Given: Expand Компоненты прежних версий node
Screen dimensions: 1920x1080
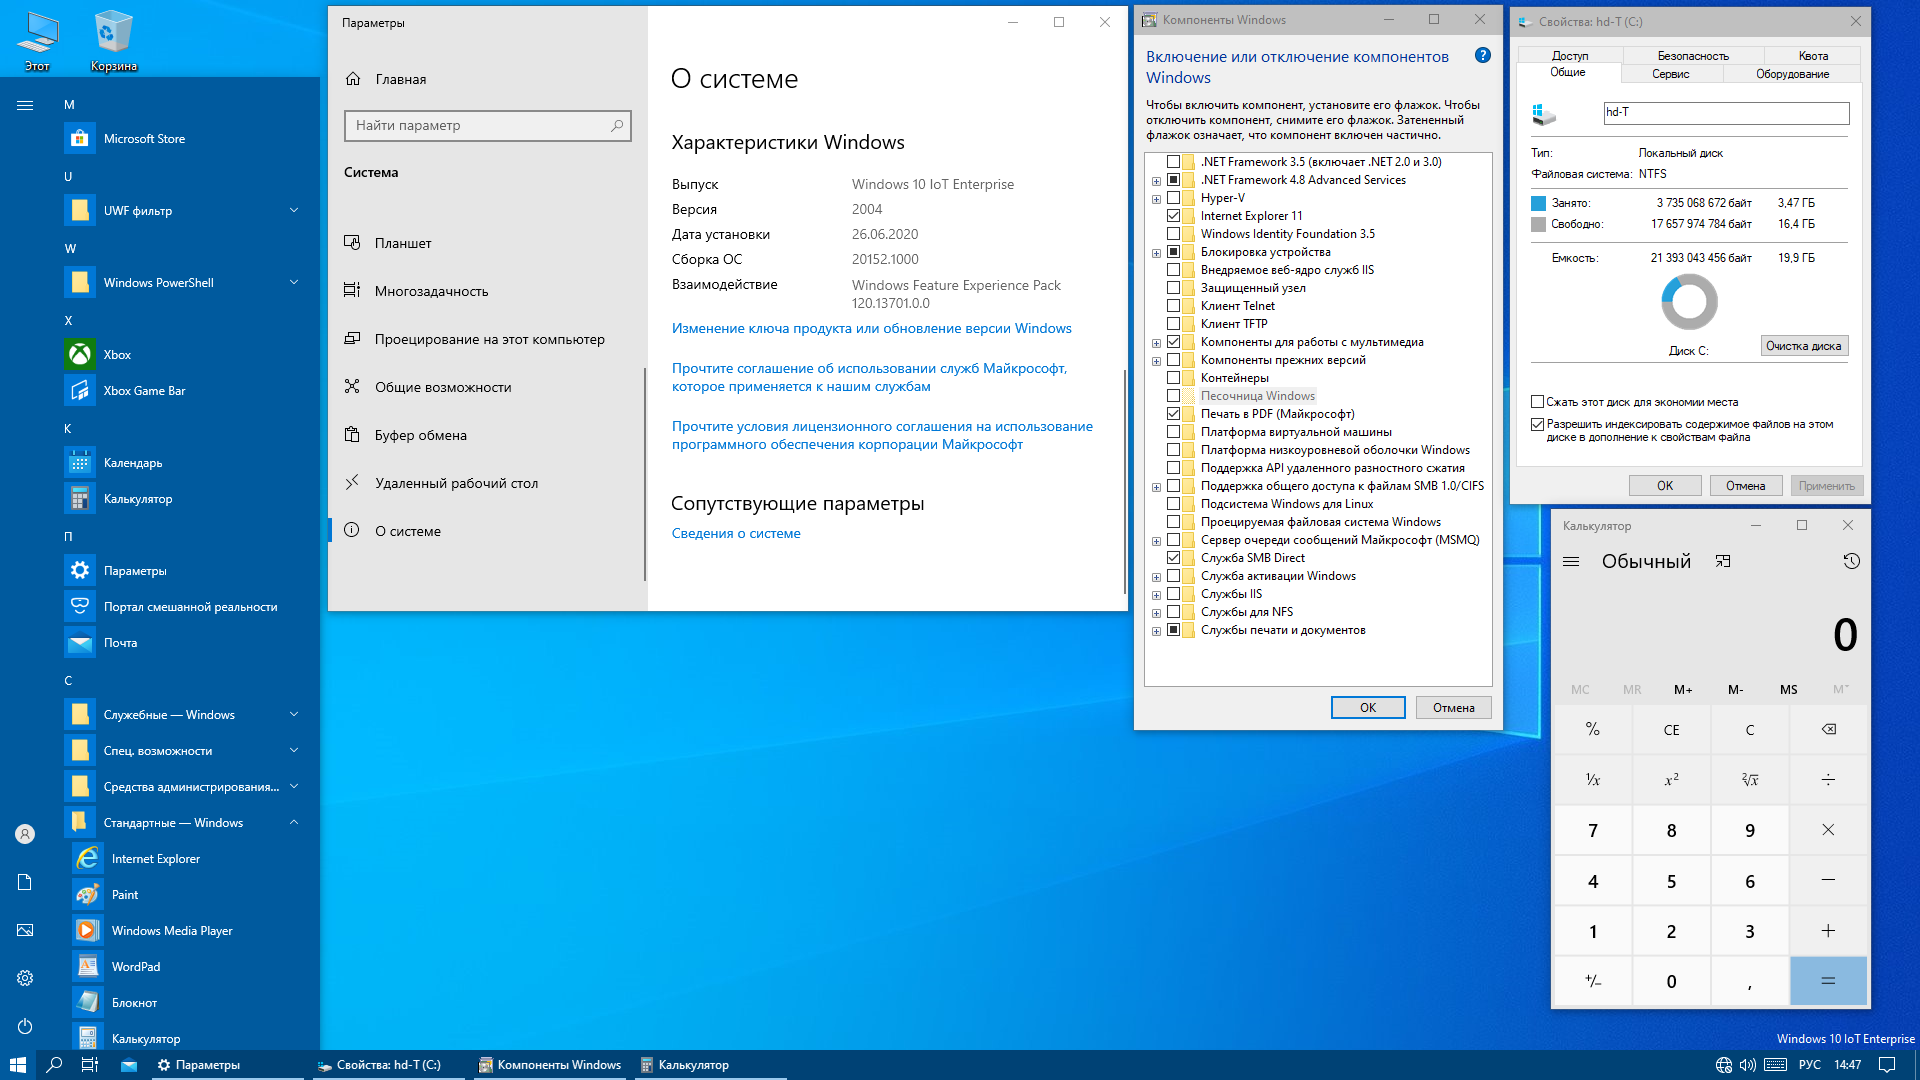Looking at the screenshot, I should 1157,361.
